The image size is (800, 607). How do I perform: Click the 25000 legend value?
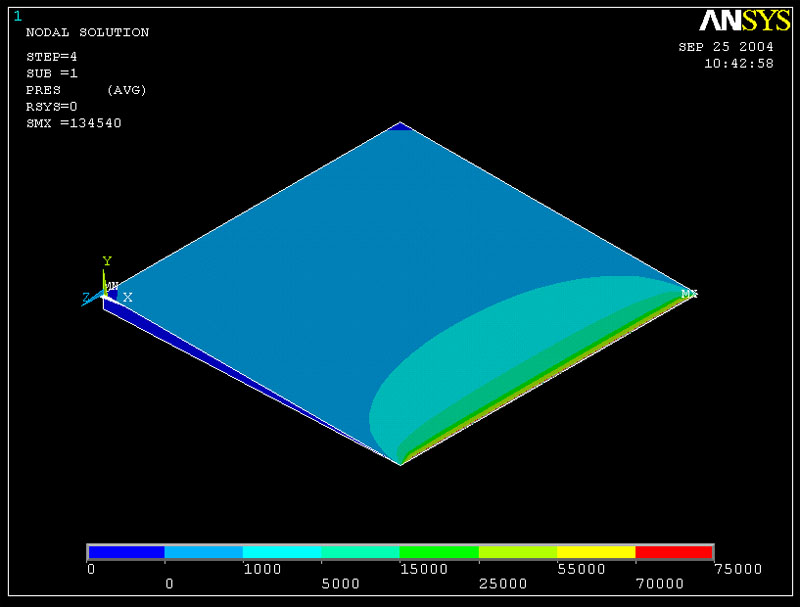coord(503,584)
